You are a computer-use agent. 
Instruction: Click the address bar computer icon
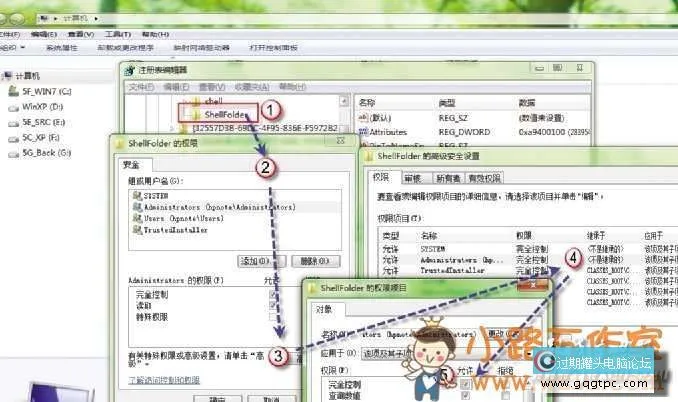click(44, 19)
